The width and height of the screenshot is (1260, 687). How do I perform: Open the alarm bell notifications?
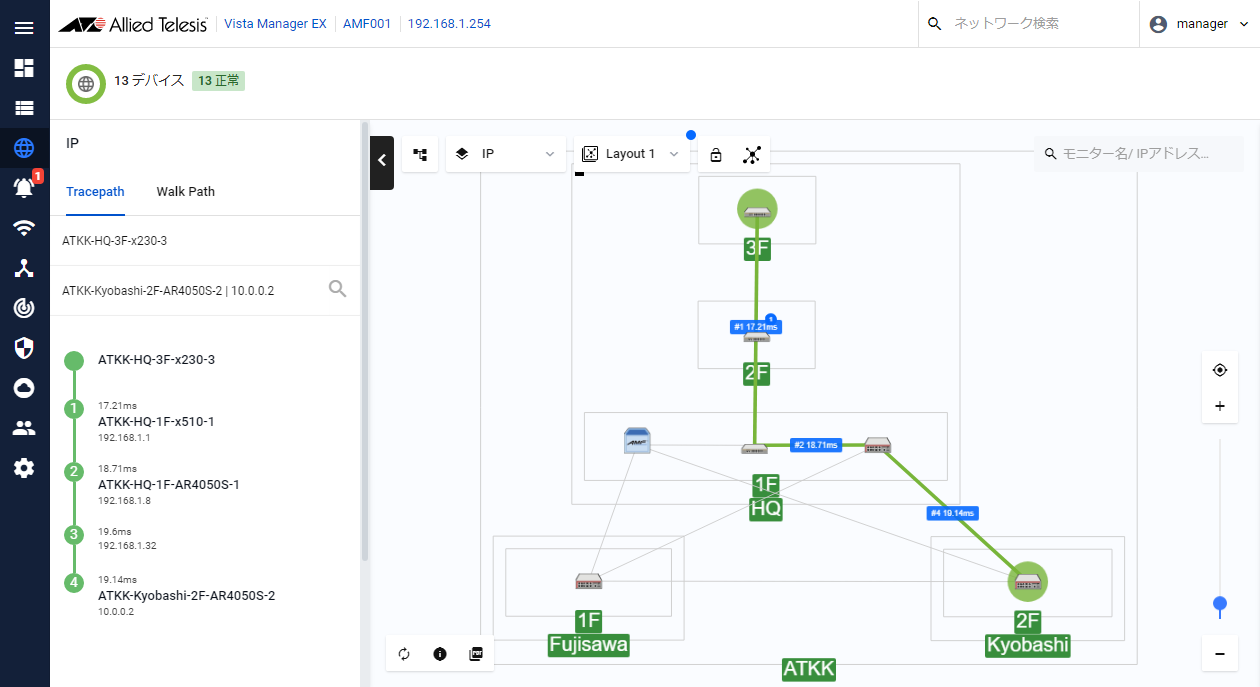[24, 187]
